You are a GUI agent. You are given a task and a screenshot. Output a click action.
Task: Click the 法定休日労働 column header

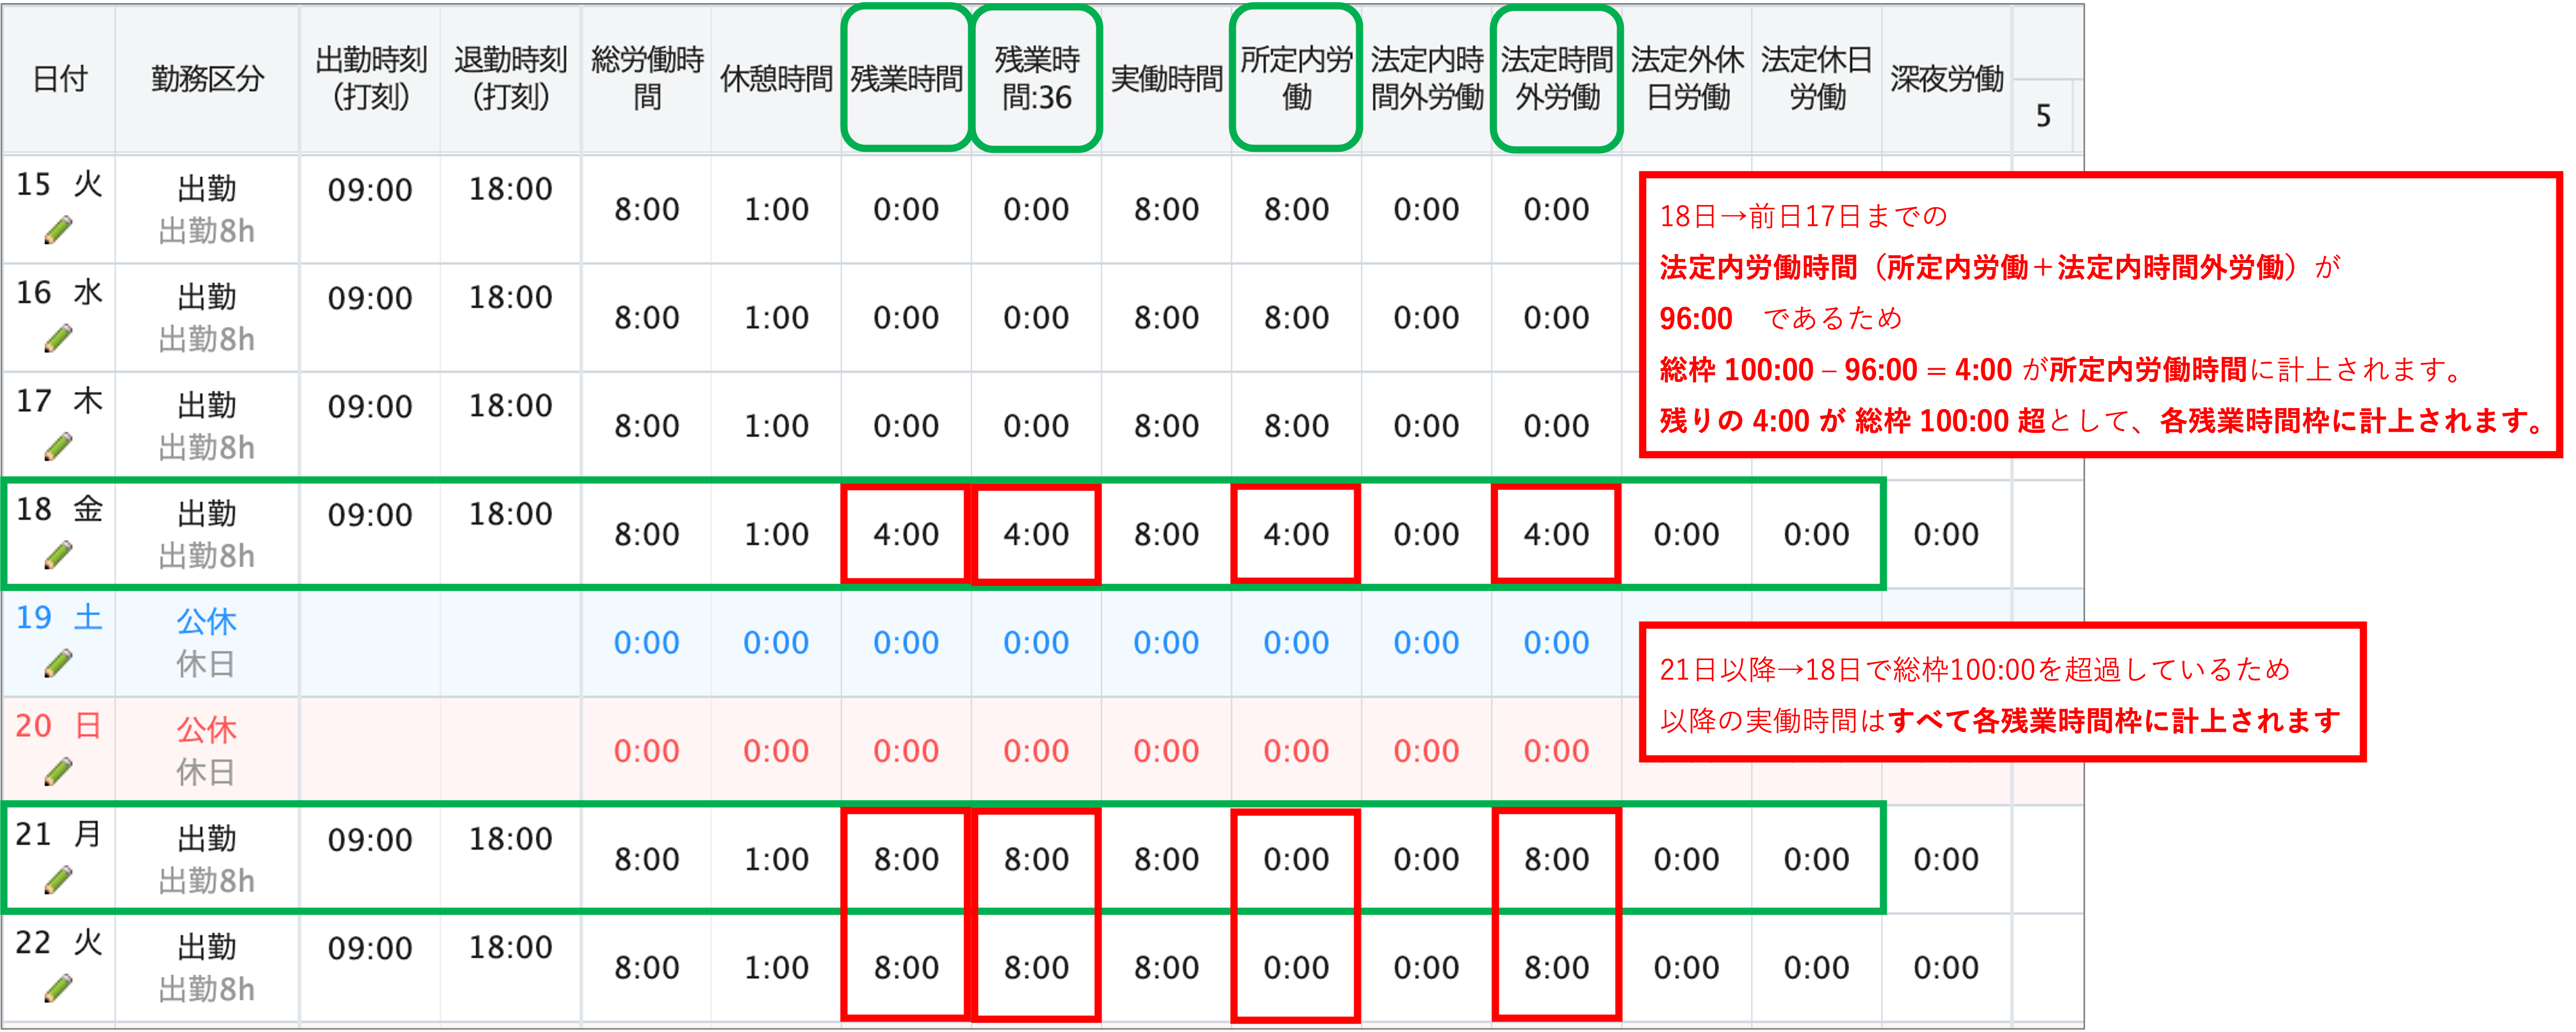[x=1817, y=78]
